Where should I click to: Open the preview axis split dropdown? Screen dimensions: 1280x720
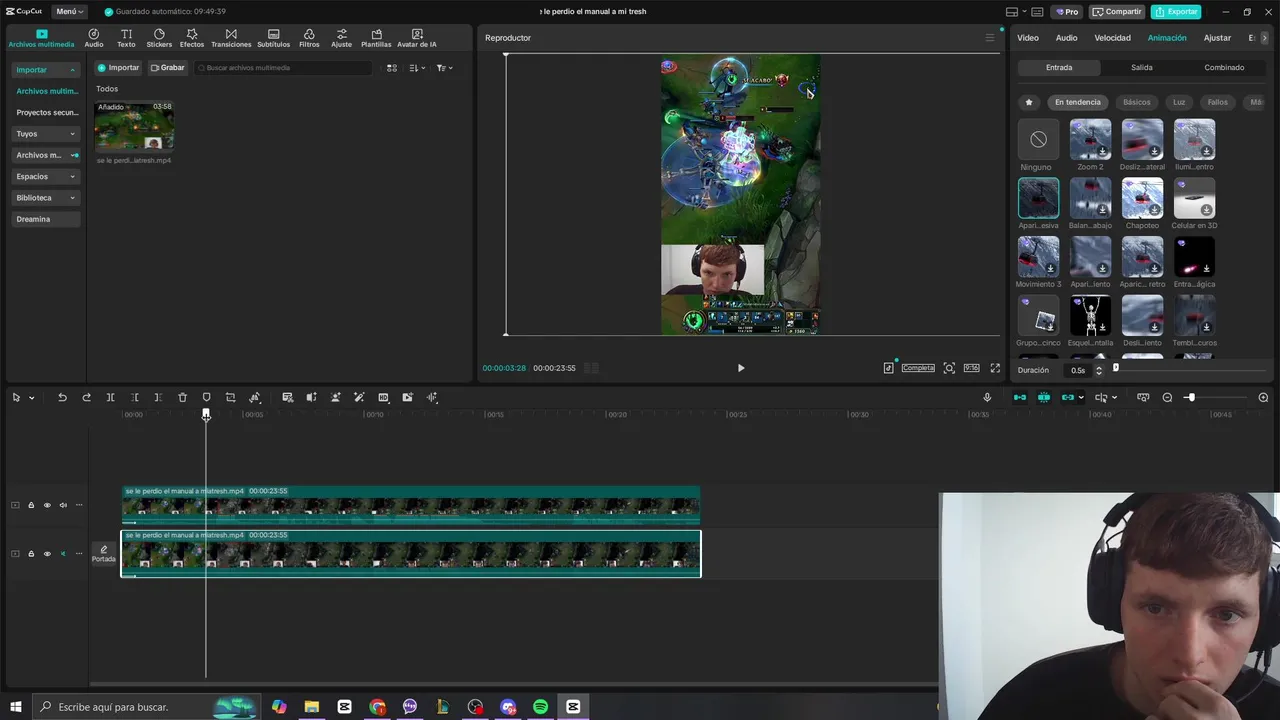[1104, 397]
